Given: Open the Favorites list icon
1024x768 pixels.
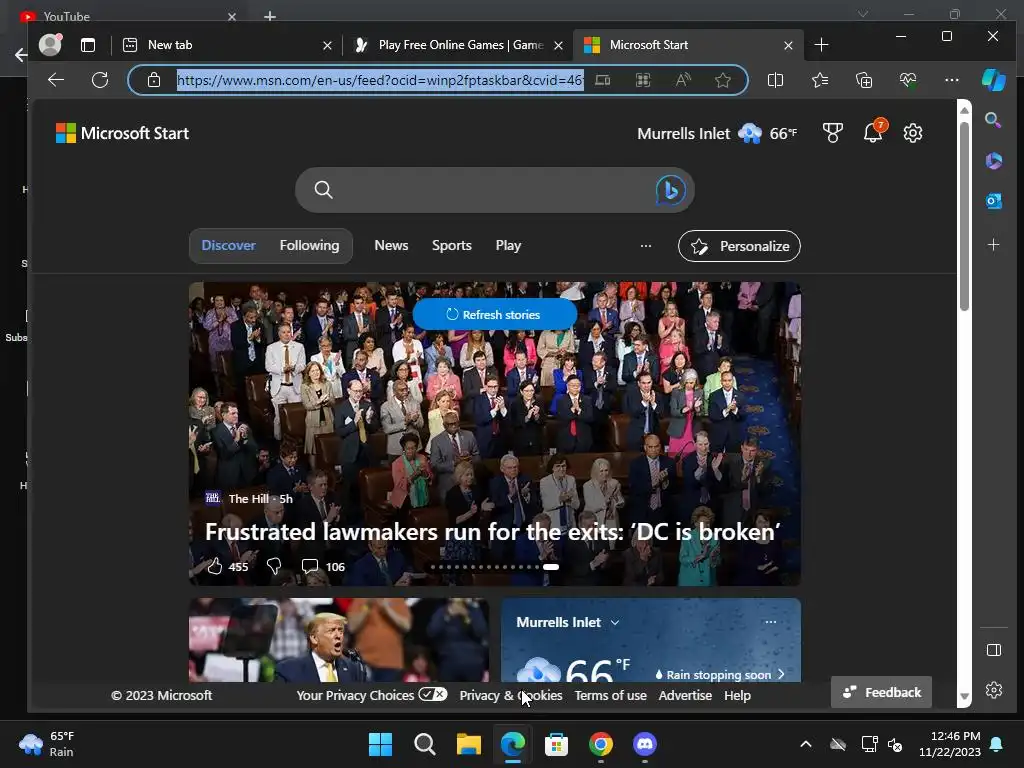Looking at the screenshot, I should [820, 80].
